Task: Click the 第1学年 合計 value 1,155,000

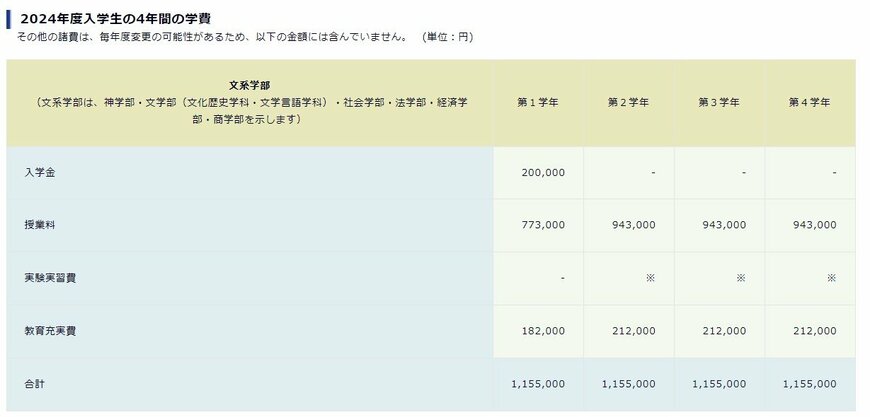Action: pos(538,384)
